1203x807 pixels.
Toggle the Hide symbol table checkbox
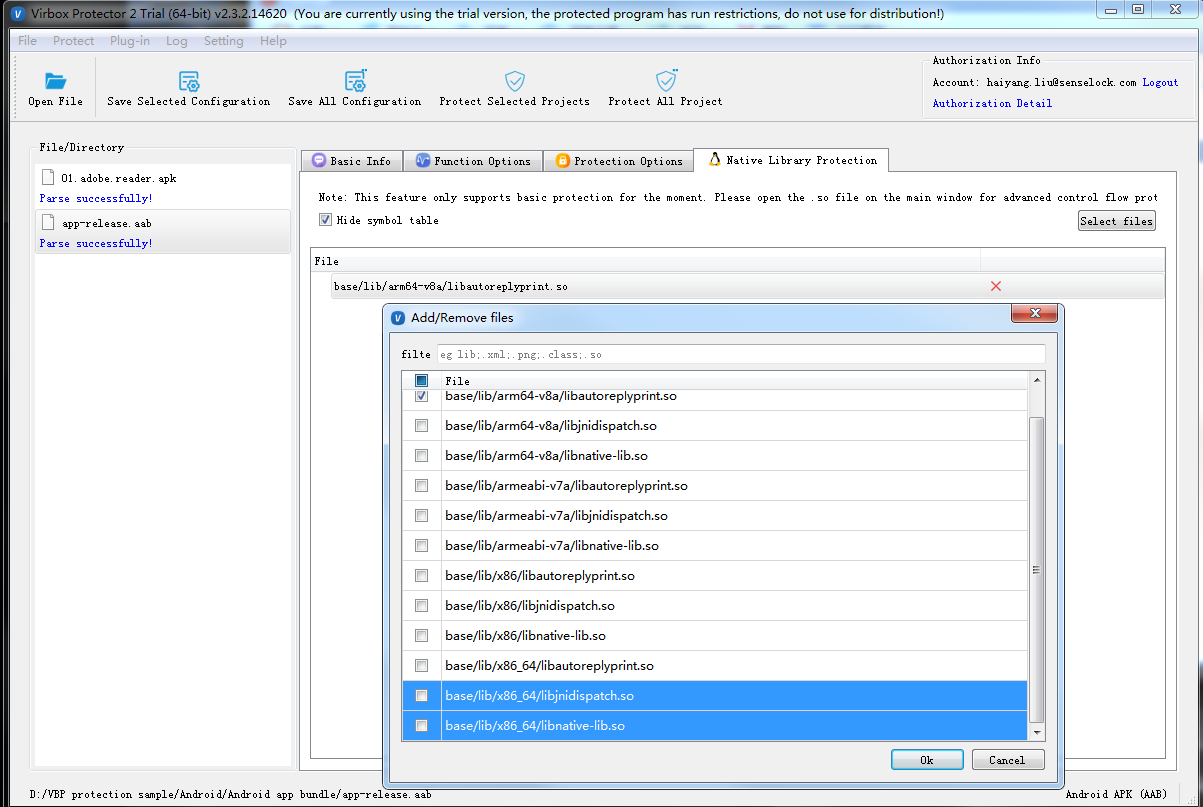point(325,220)
